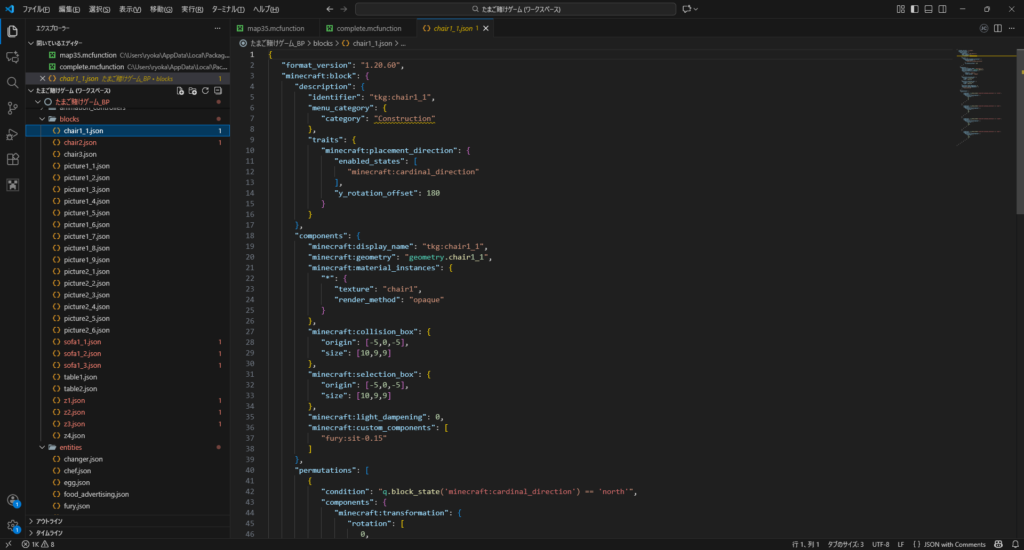Open the Extensions view icon
This screenshot has height=550, width=1024.
coord(12,159)
